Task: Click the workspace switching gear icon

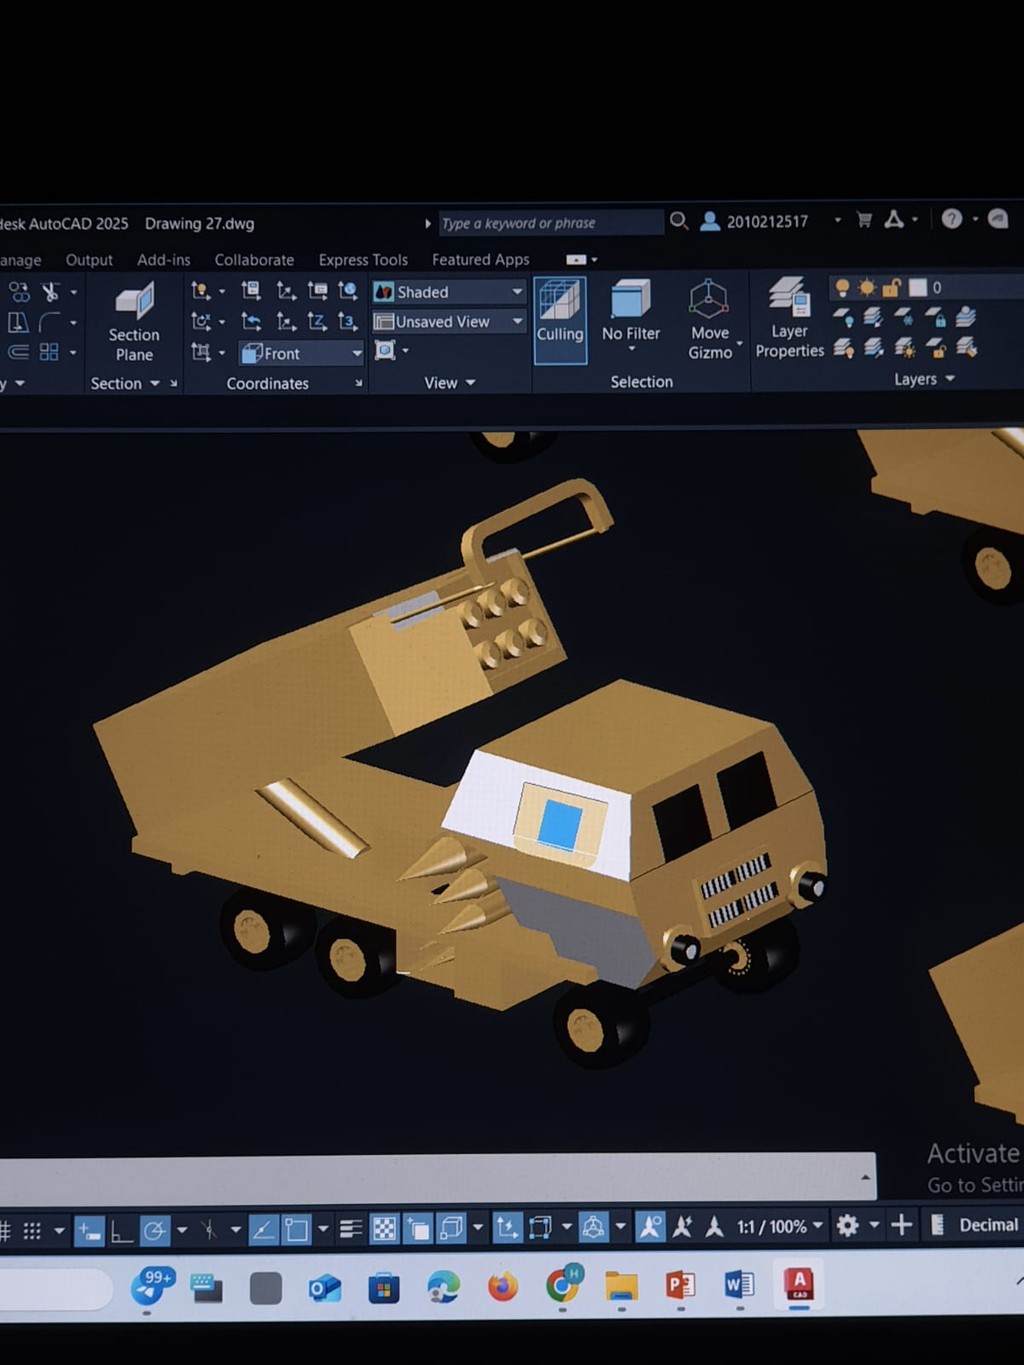Action: pyautogui.click(x=847, y=1226)
